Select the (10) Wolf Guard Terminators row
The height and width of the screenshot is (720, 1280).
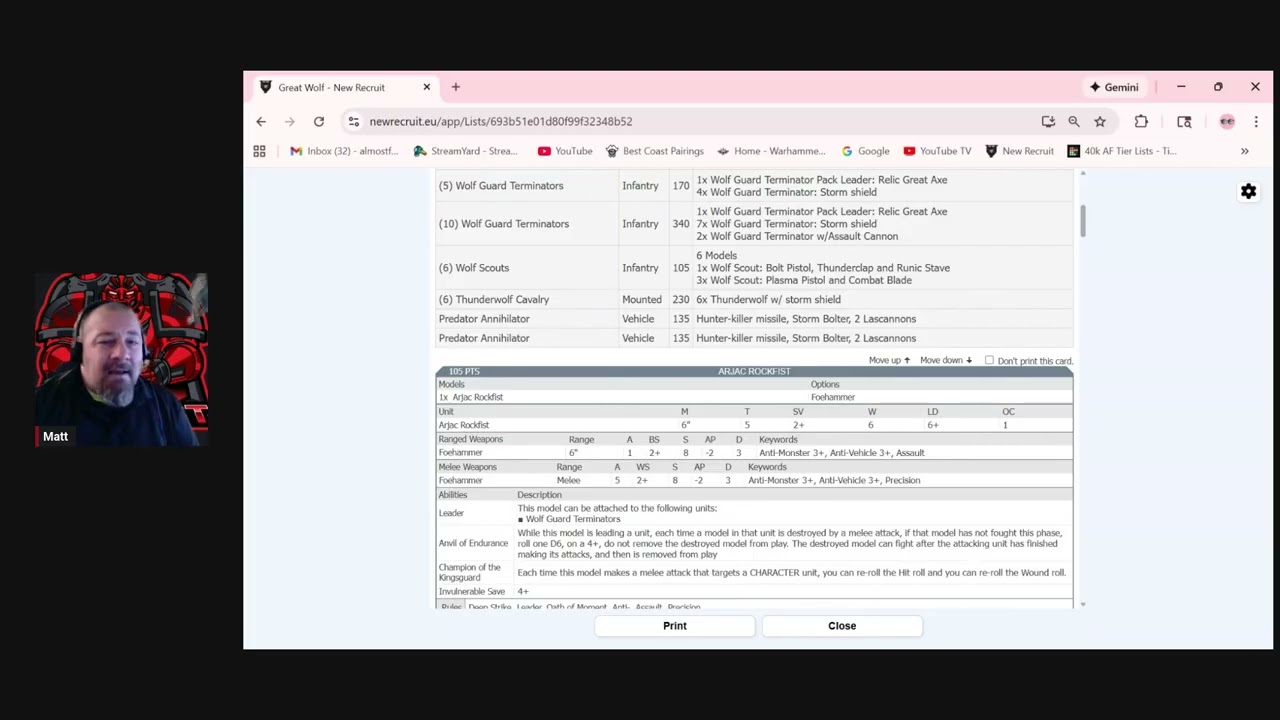[754, 224]
